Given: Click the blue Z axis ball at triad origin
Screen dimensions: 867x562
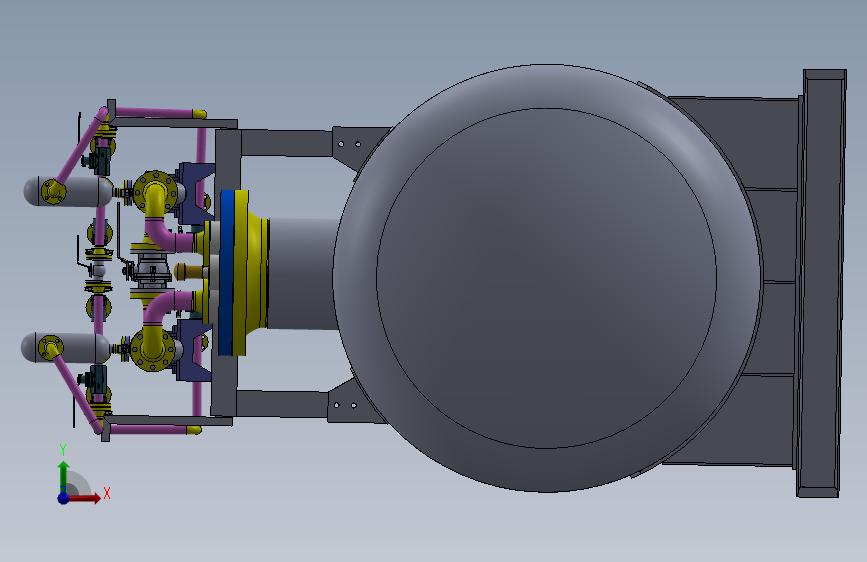Looking at the screenshot, I should point(64,498).
